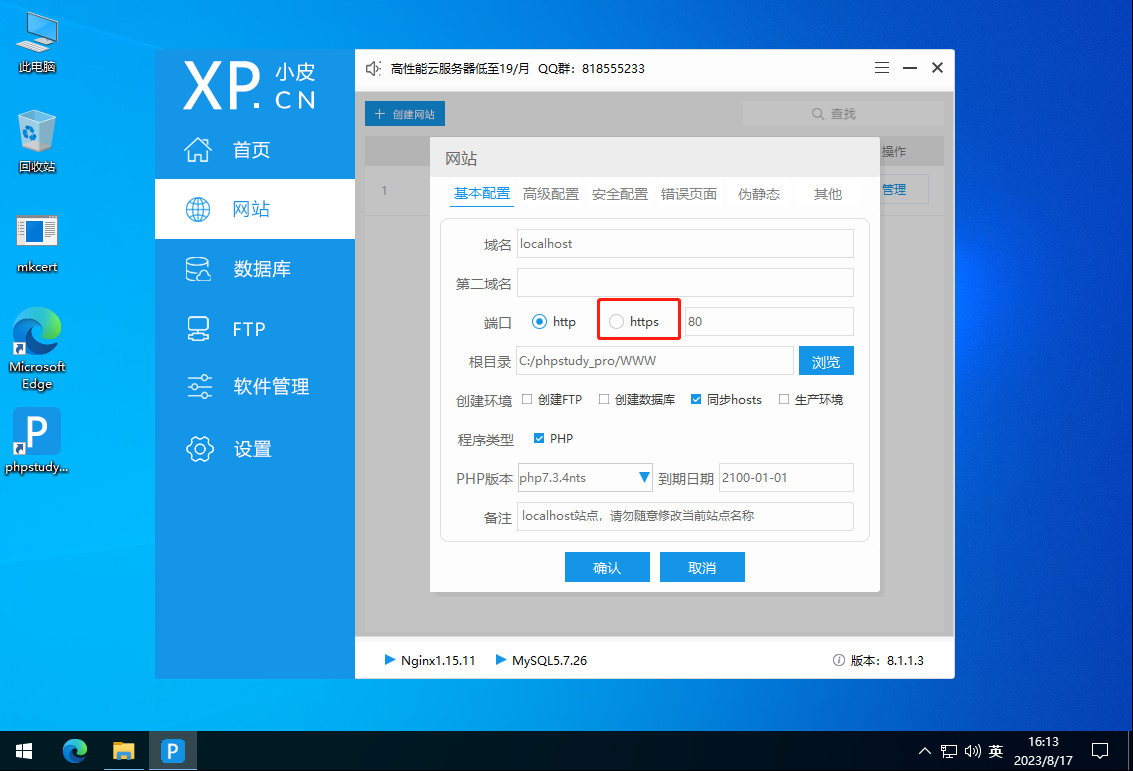
Task: Uncheck the 同步hosts checkbox
Action: point(696,399)
